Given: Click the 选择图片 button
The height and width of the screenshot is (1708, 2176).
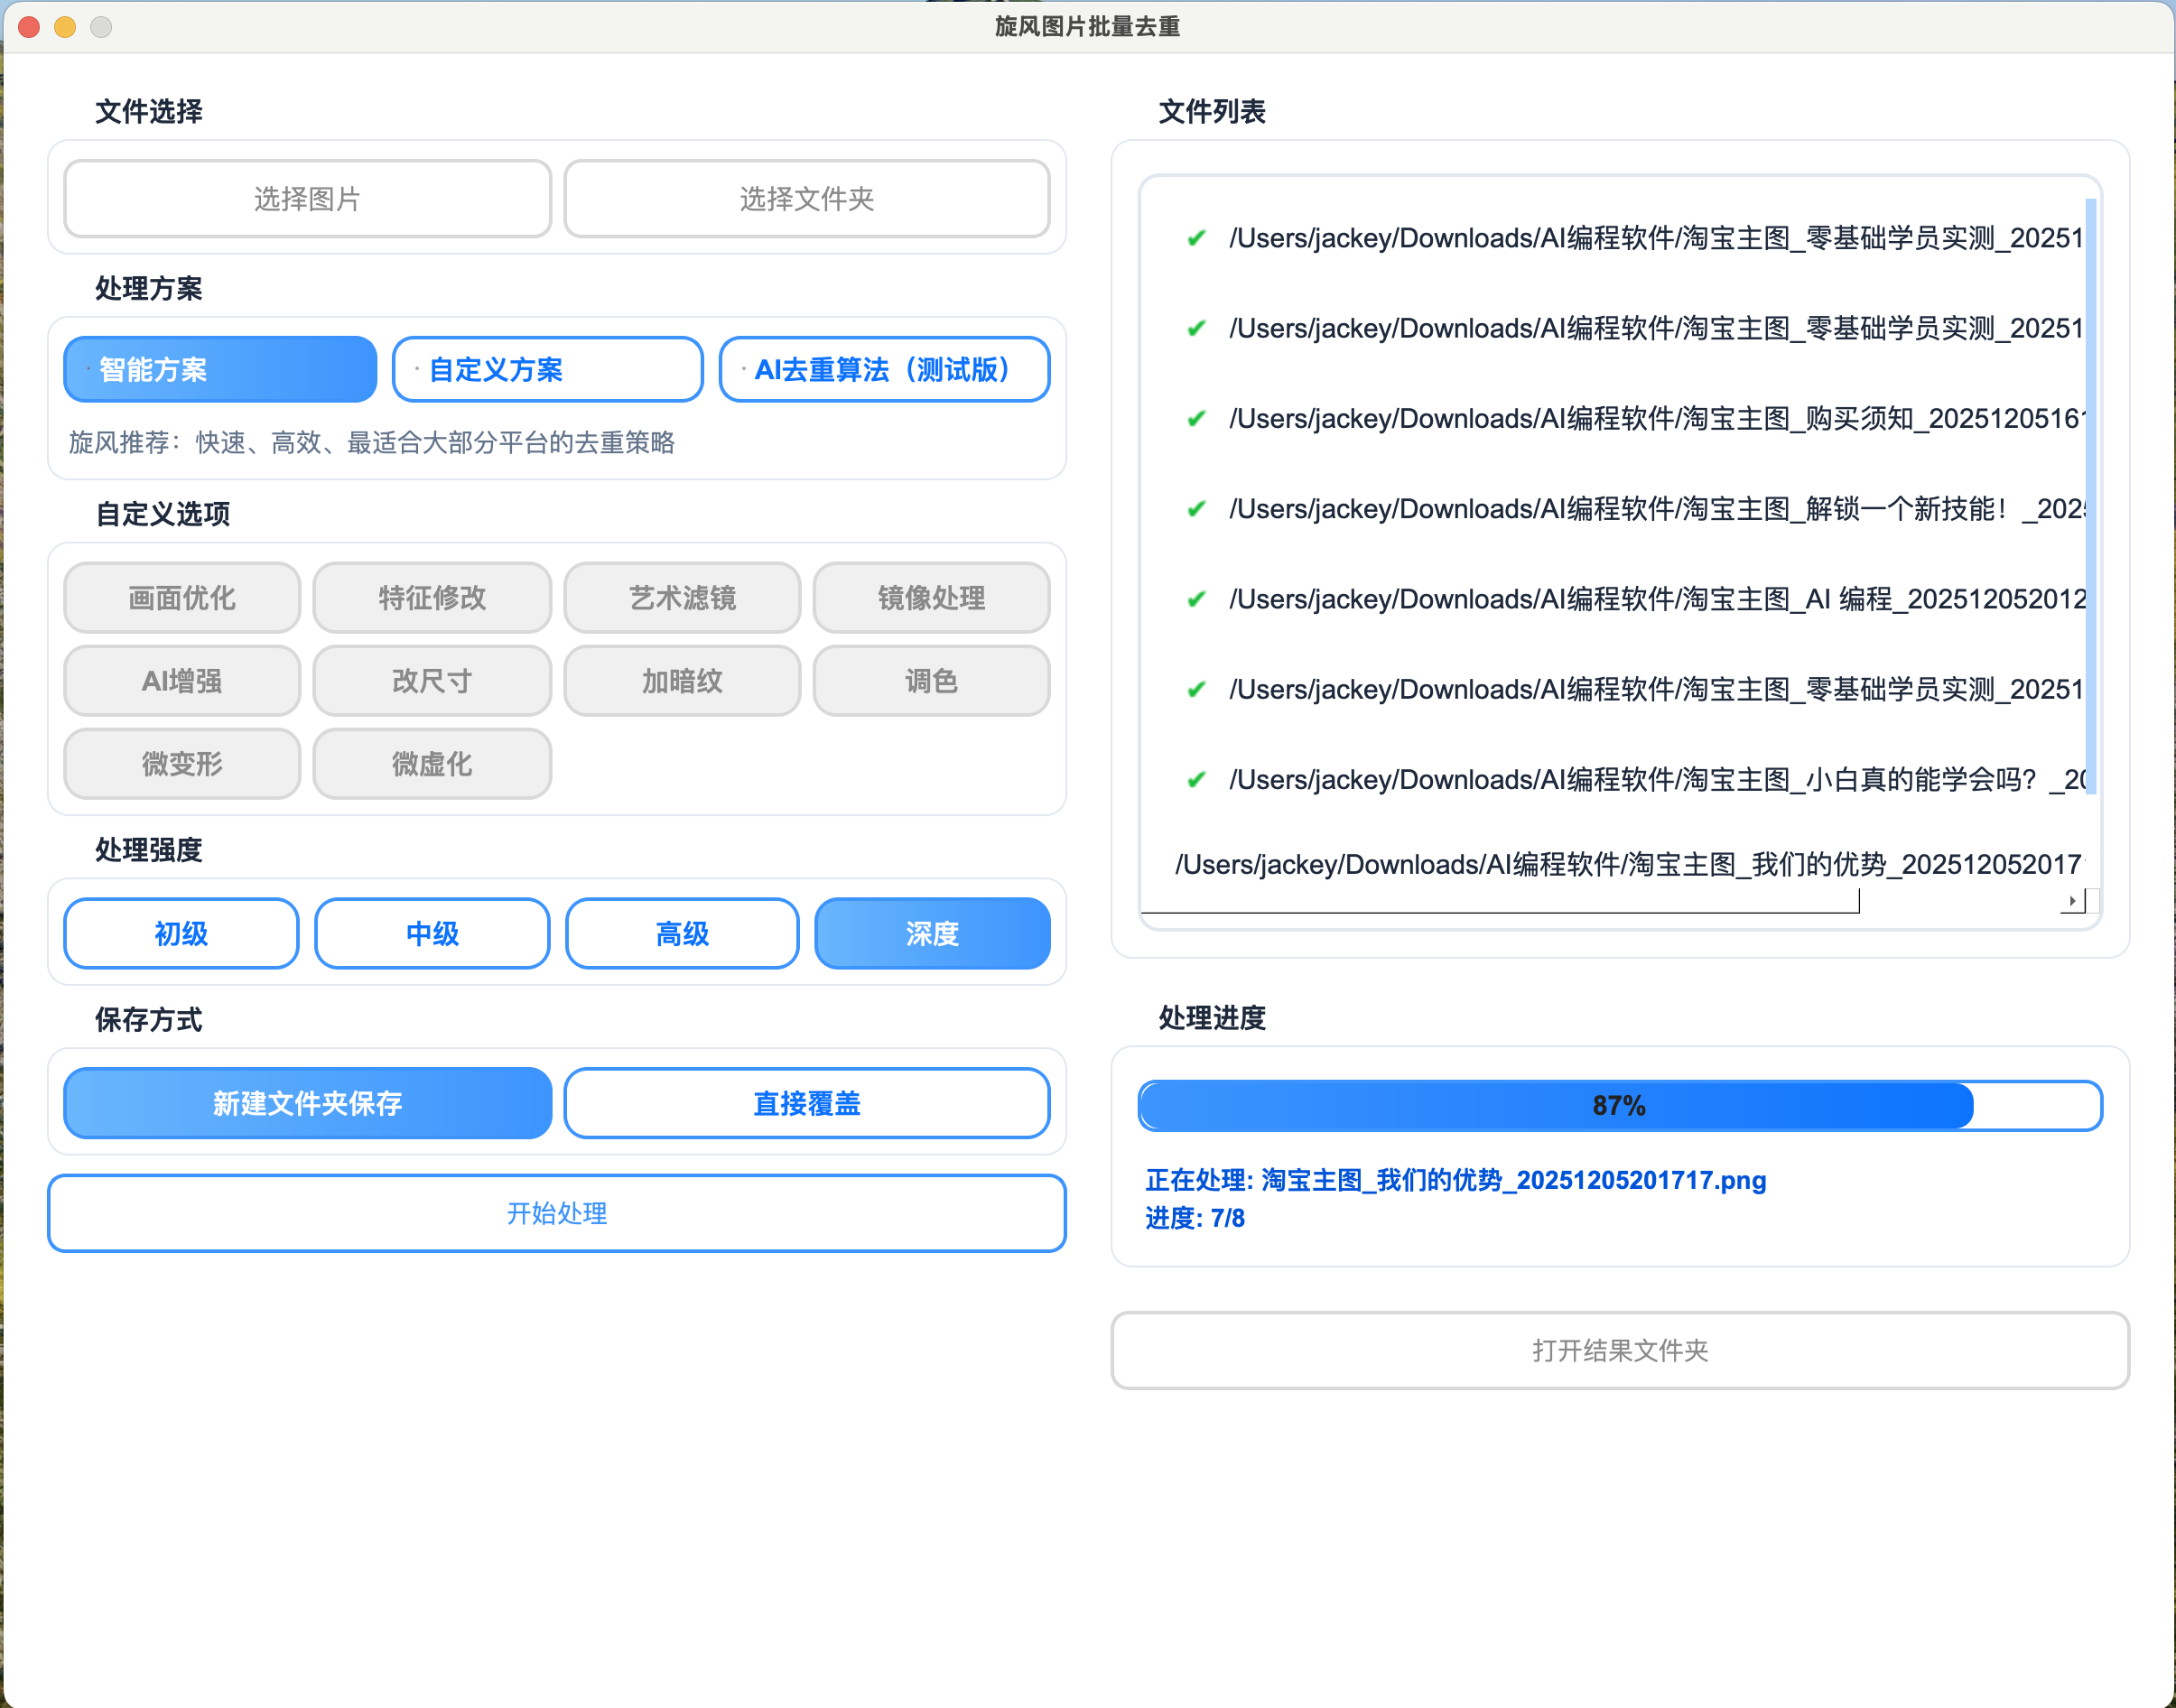Looking at the screenshot, I should tap(307, 199).
